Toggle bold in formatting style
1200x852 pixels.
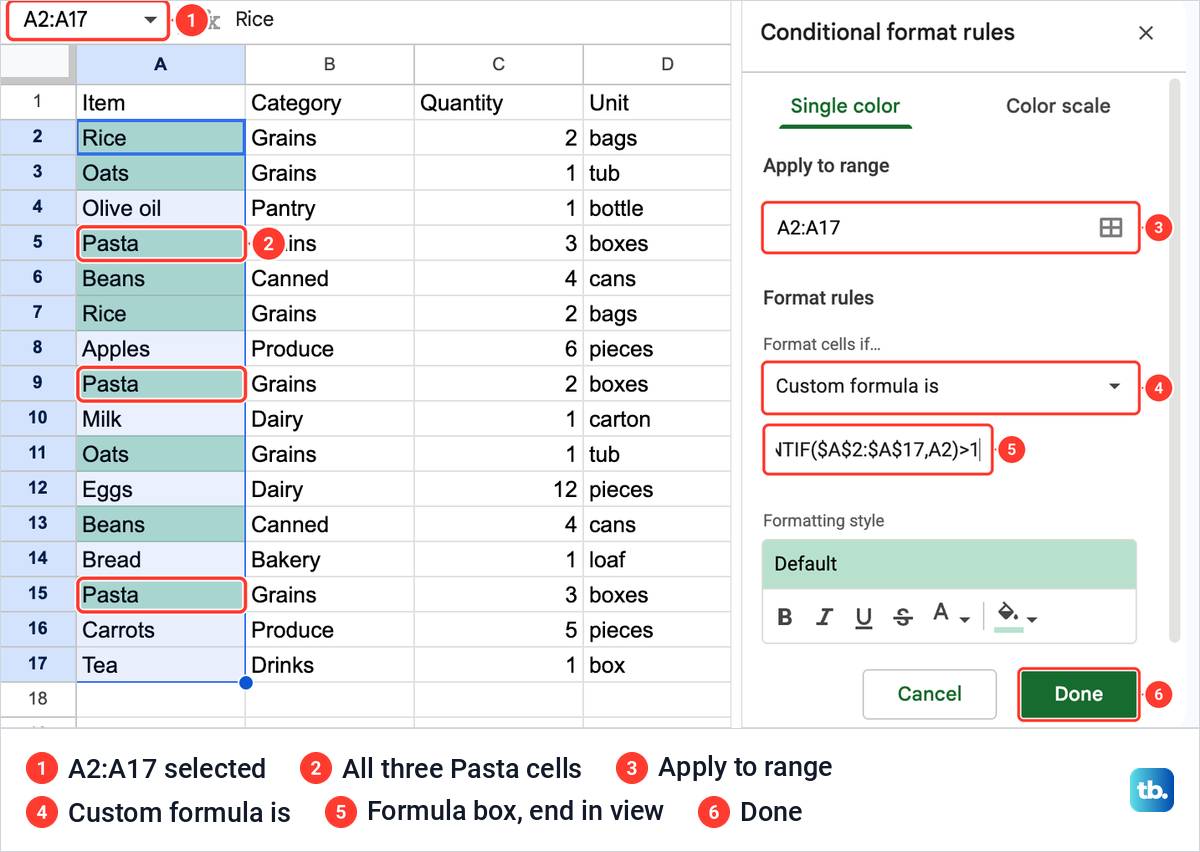coord(785,617)
